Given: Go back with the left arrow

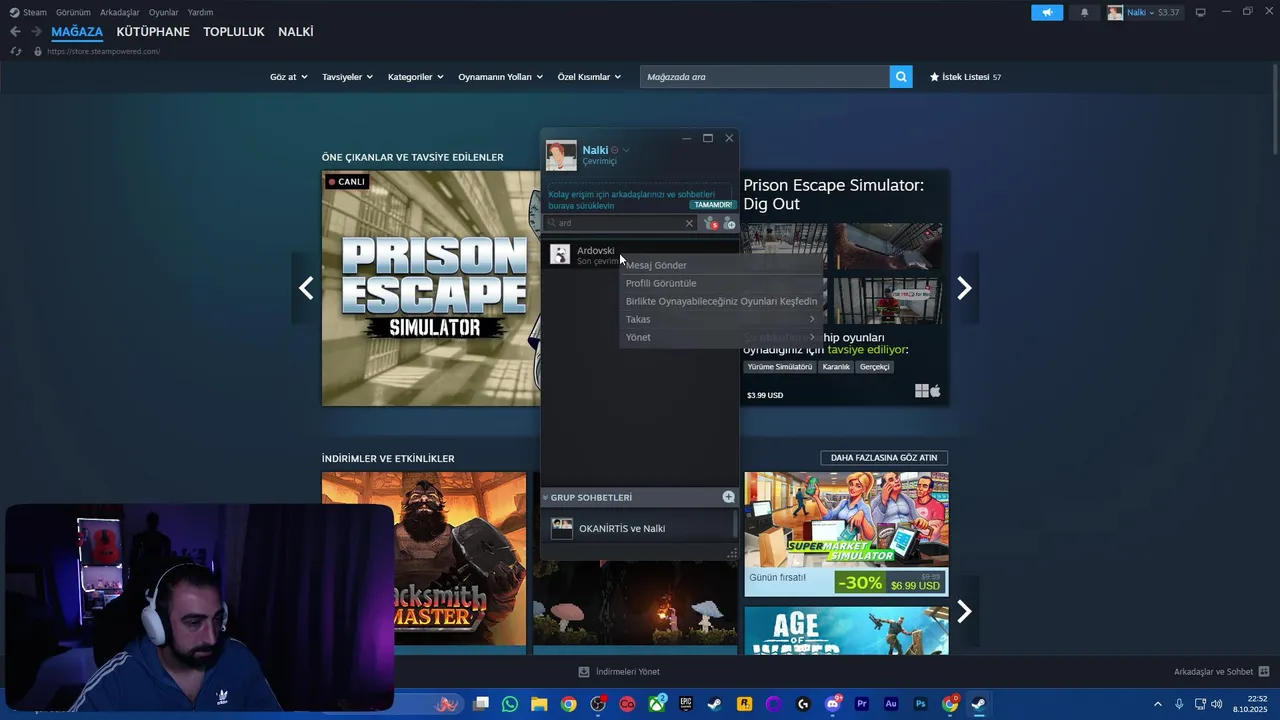Looking at the screenshot, I should 15,32.
